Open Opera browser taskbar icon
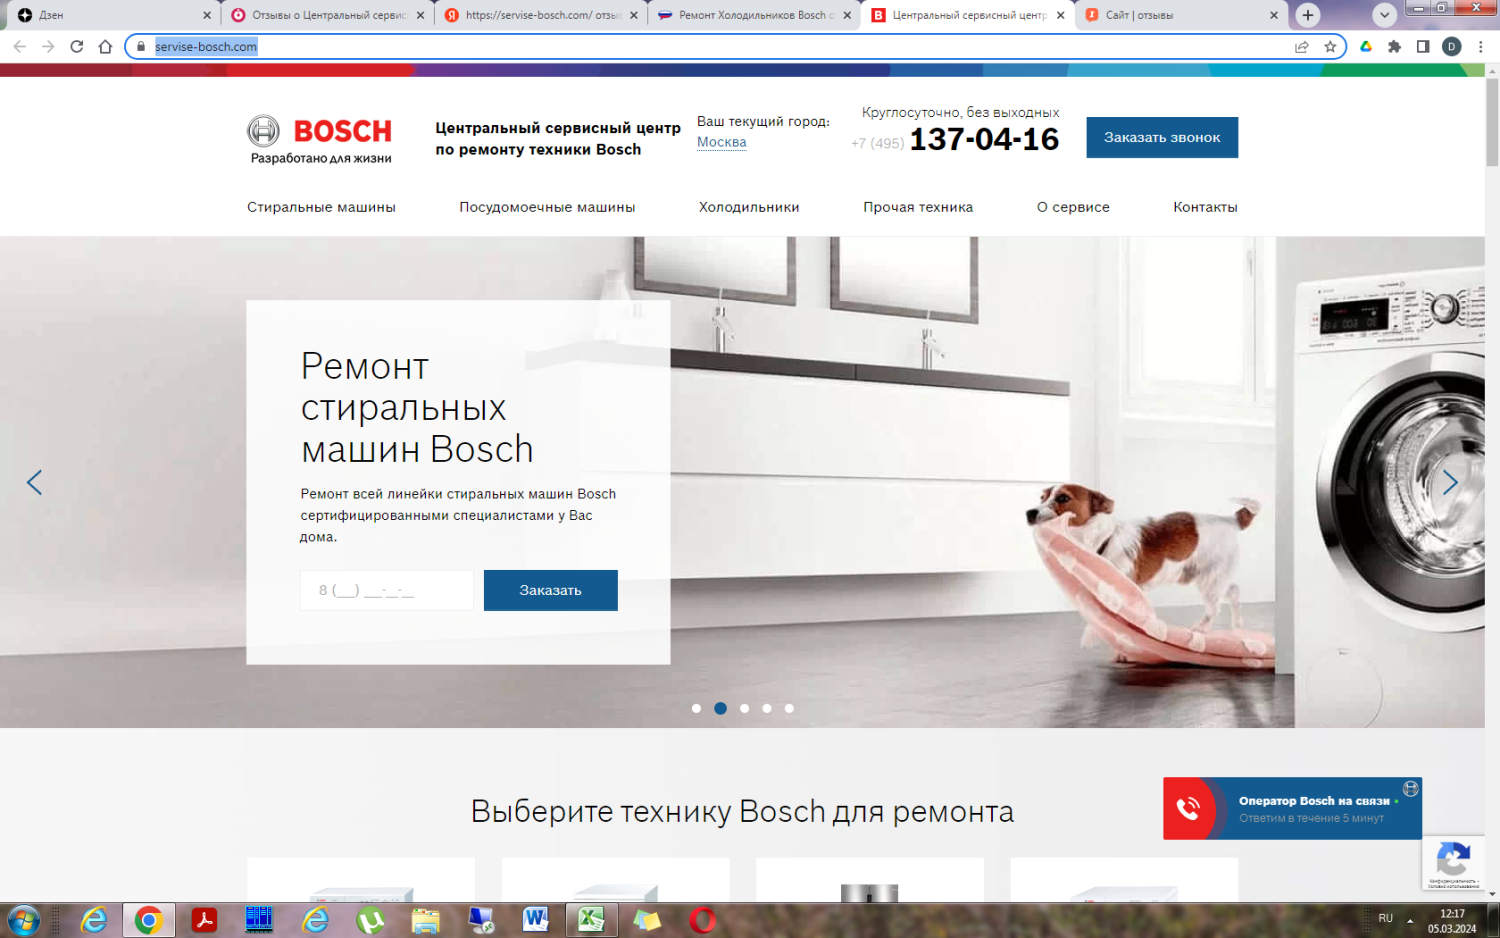This screenshot has height=938, width=1500. [702, 920]
